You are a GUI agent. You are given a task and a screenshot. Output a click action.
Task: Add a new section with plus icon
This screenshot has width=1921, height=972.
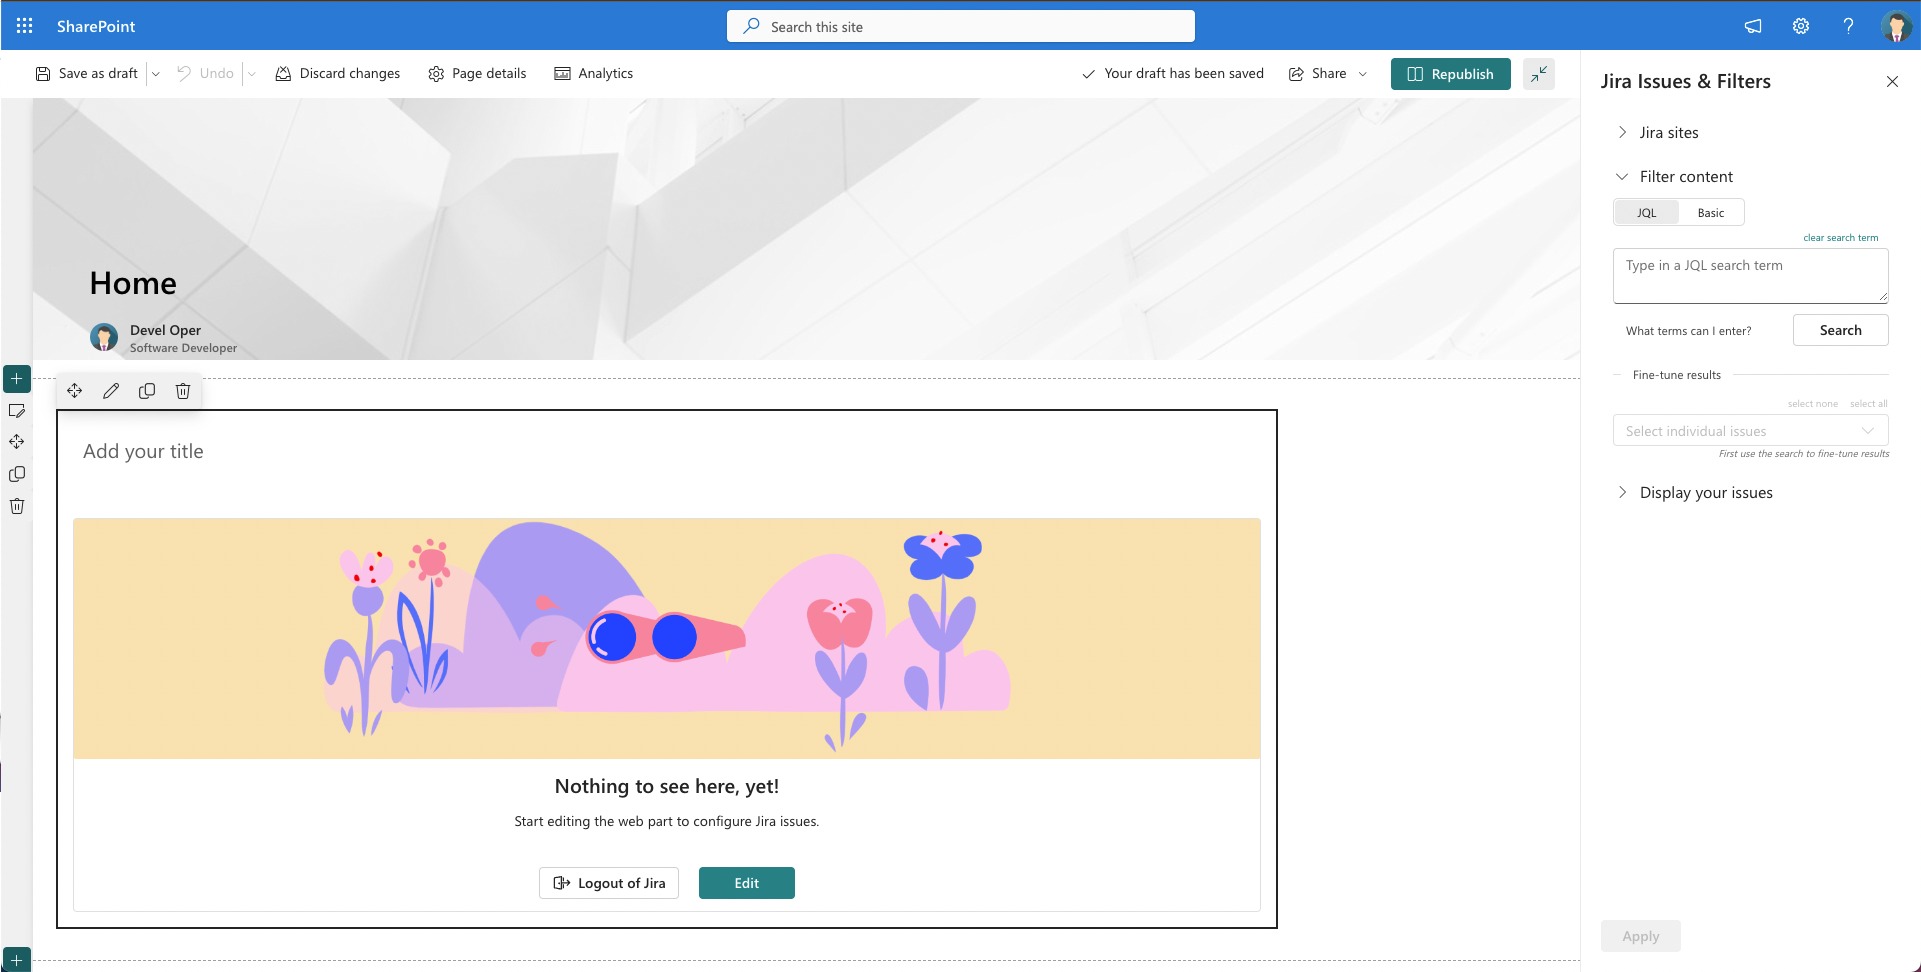point(17,379)
